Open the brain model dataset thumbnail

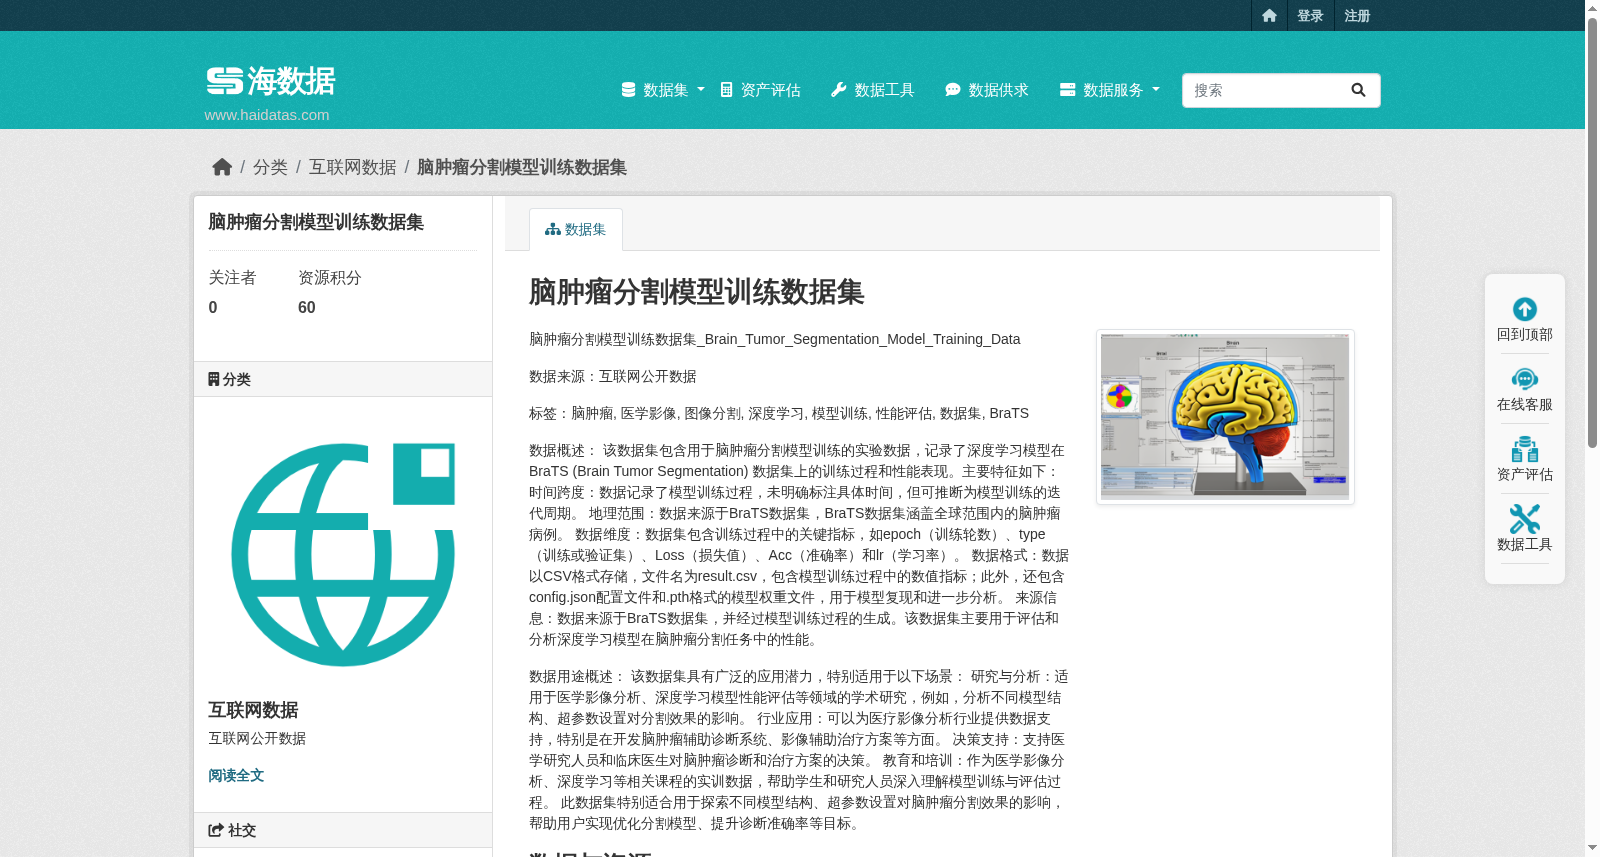[1225, 417]
